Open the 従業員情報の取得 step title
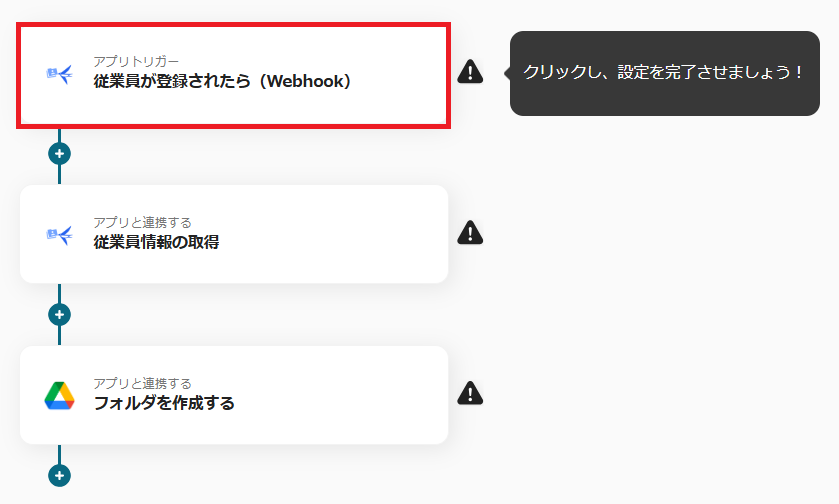This screenshot has width=839, height=504. point(156,242)
